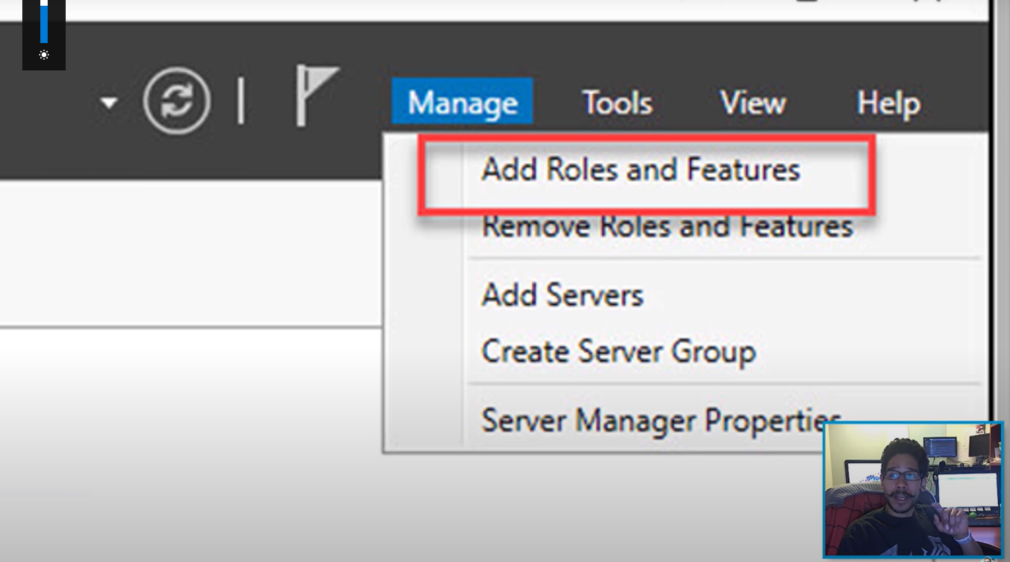Open the Notifications flag icon
This screenshot has width=1010, height=562.
point(316,95)
